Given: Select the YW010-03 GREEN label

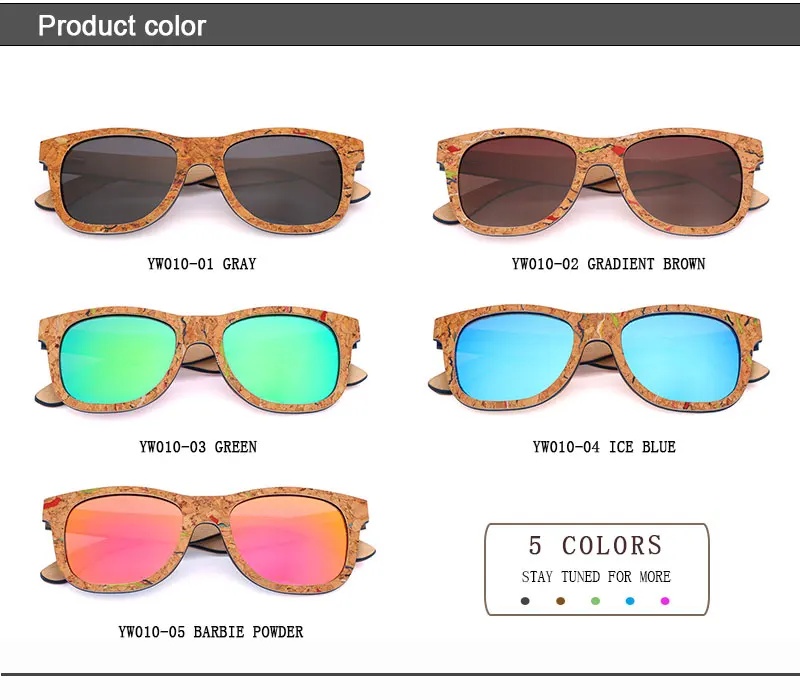Looking at the screenshot, I should pos(198,447).
